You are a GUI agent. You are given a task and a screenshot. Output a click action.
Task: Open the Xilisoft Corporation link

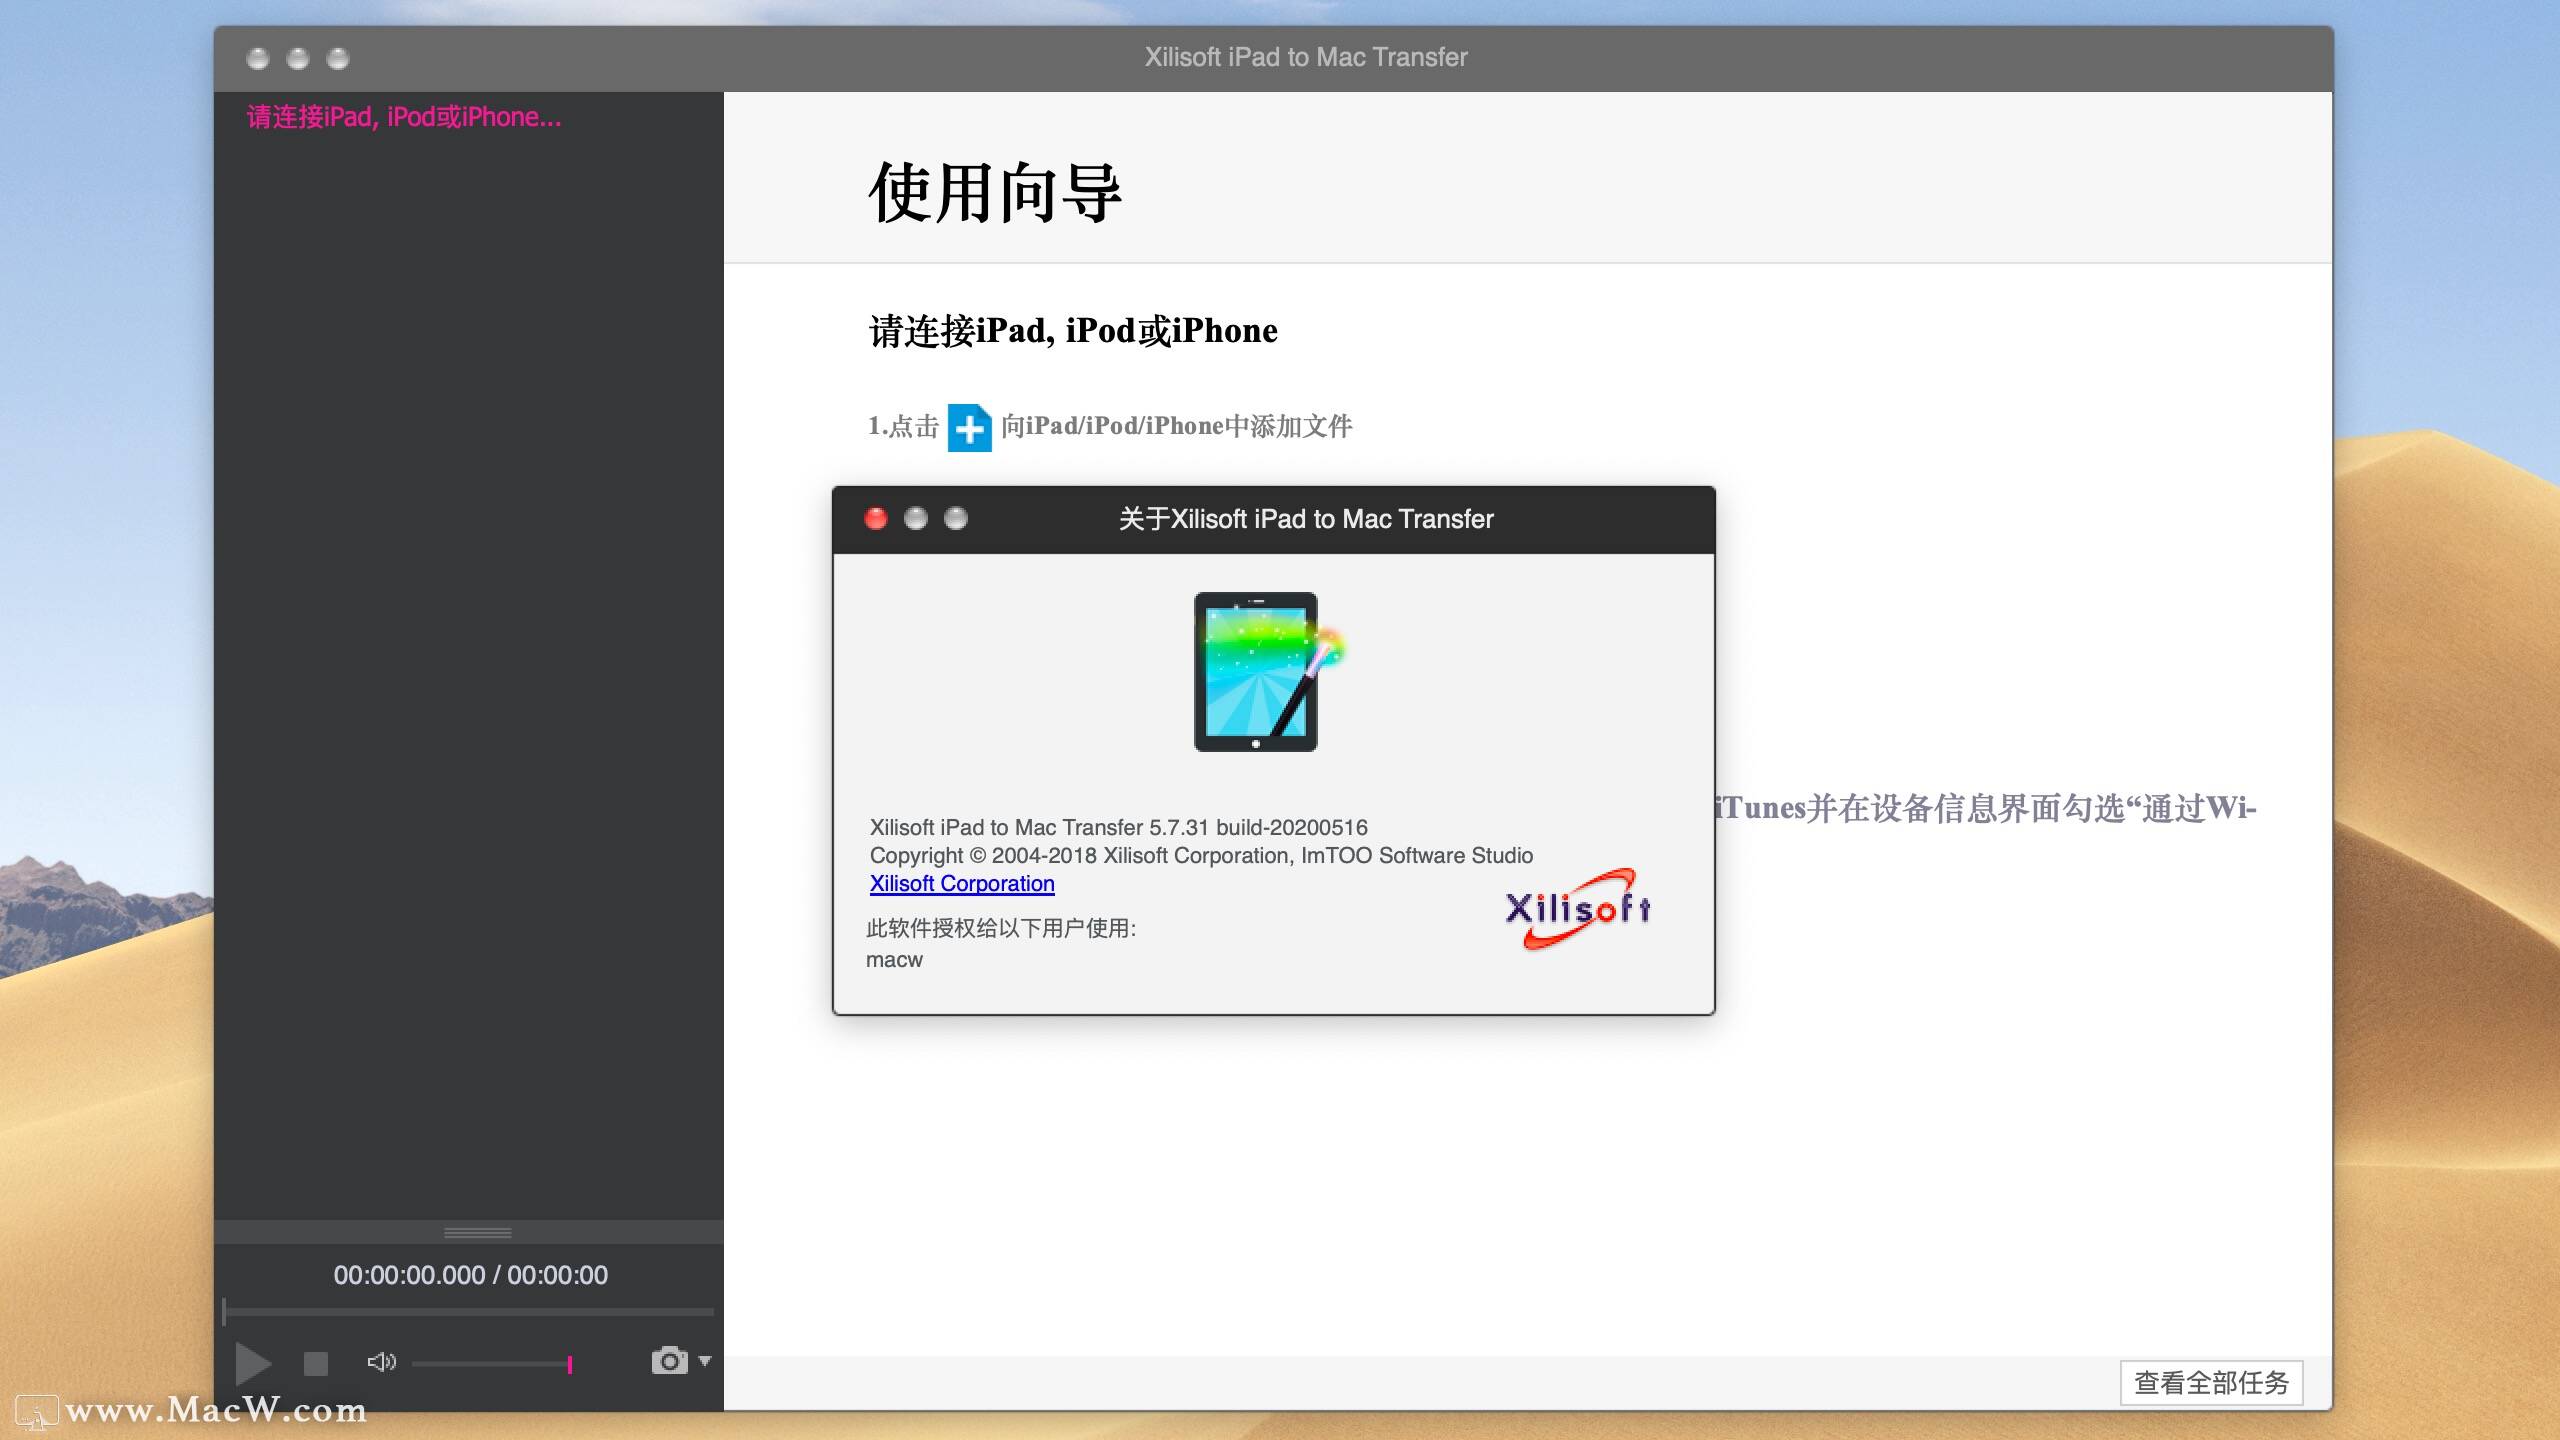click(x=962, y=884)
